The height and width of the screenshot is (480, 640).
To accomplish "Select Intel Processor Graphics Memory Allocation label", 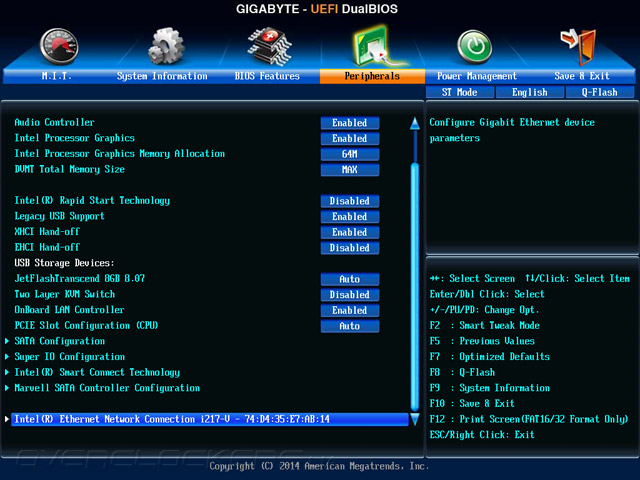I will [x=120, y=153].
